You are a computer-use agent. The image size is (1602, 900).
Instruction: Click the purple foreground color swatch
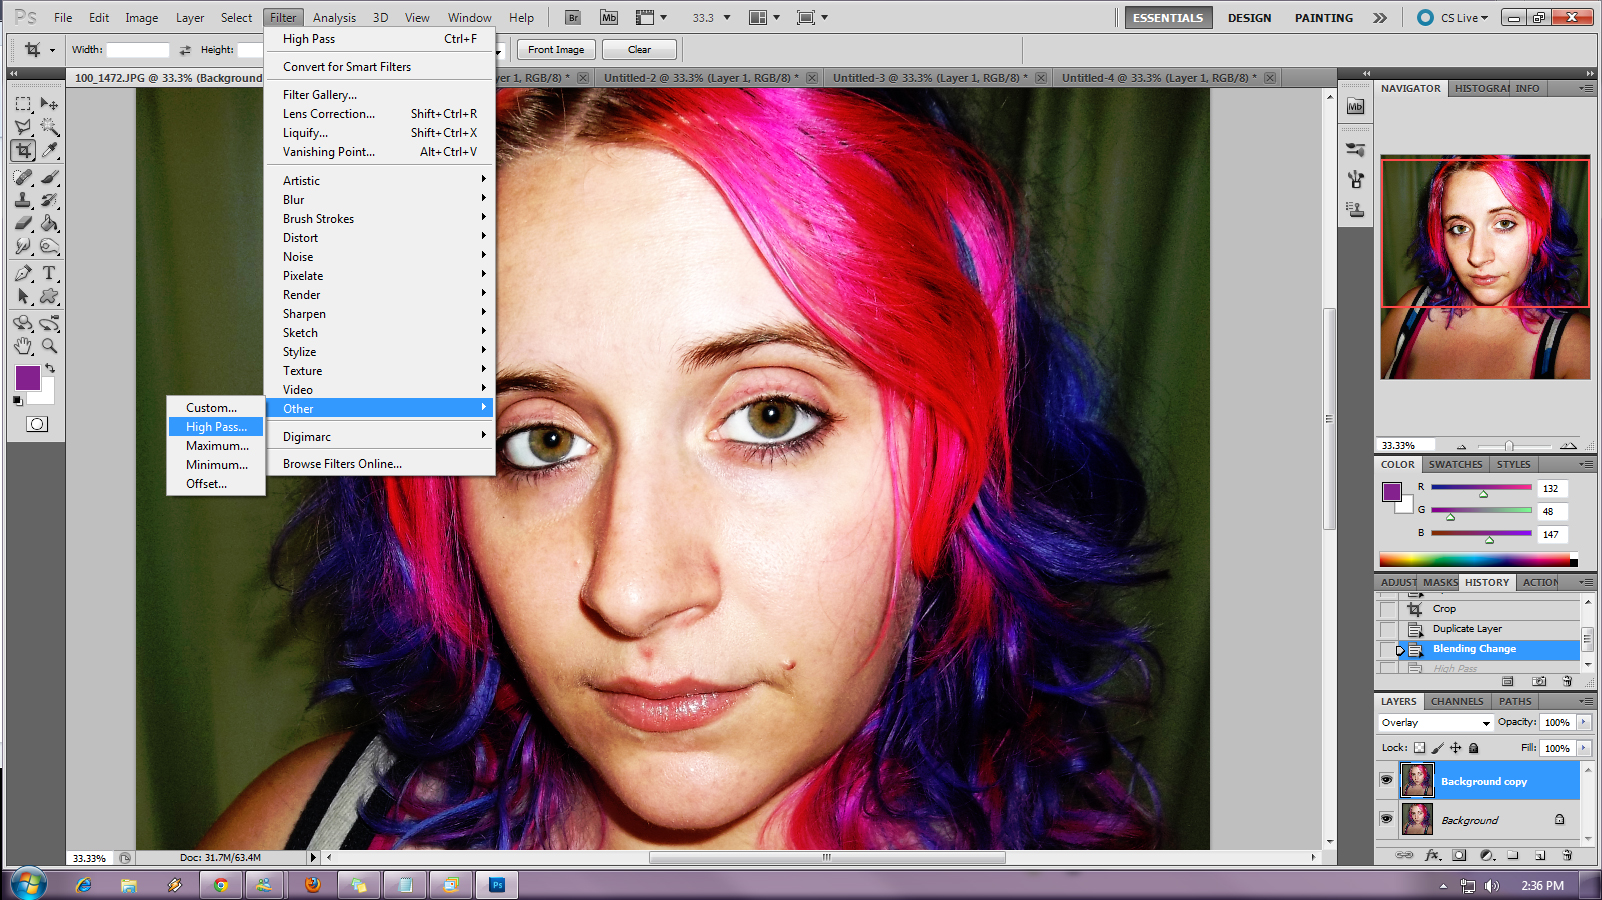[27, 378]
